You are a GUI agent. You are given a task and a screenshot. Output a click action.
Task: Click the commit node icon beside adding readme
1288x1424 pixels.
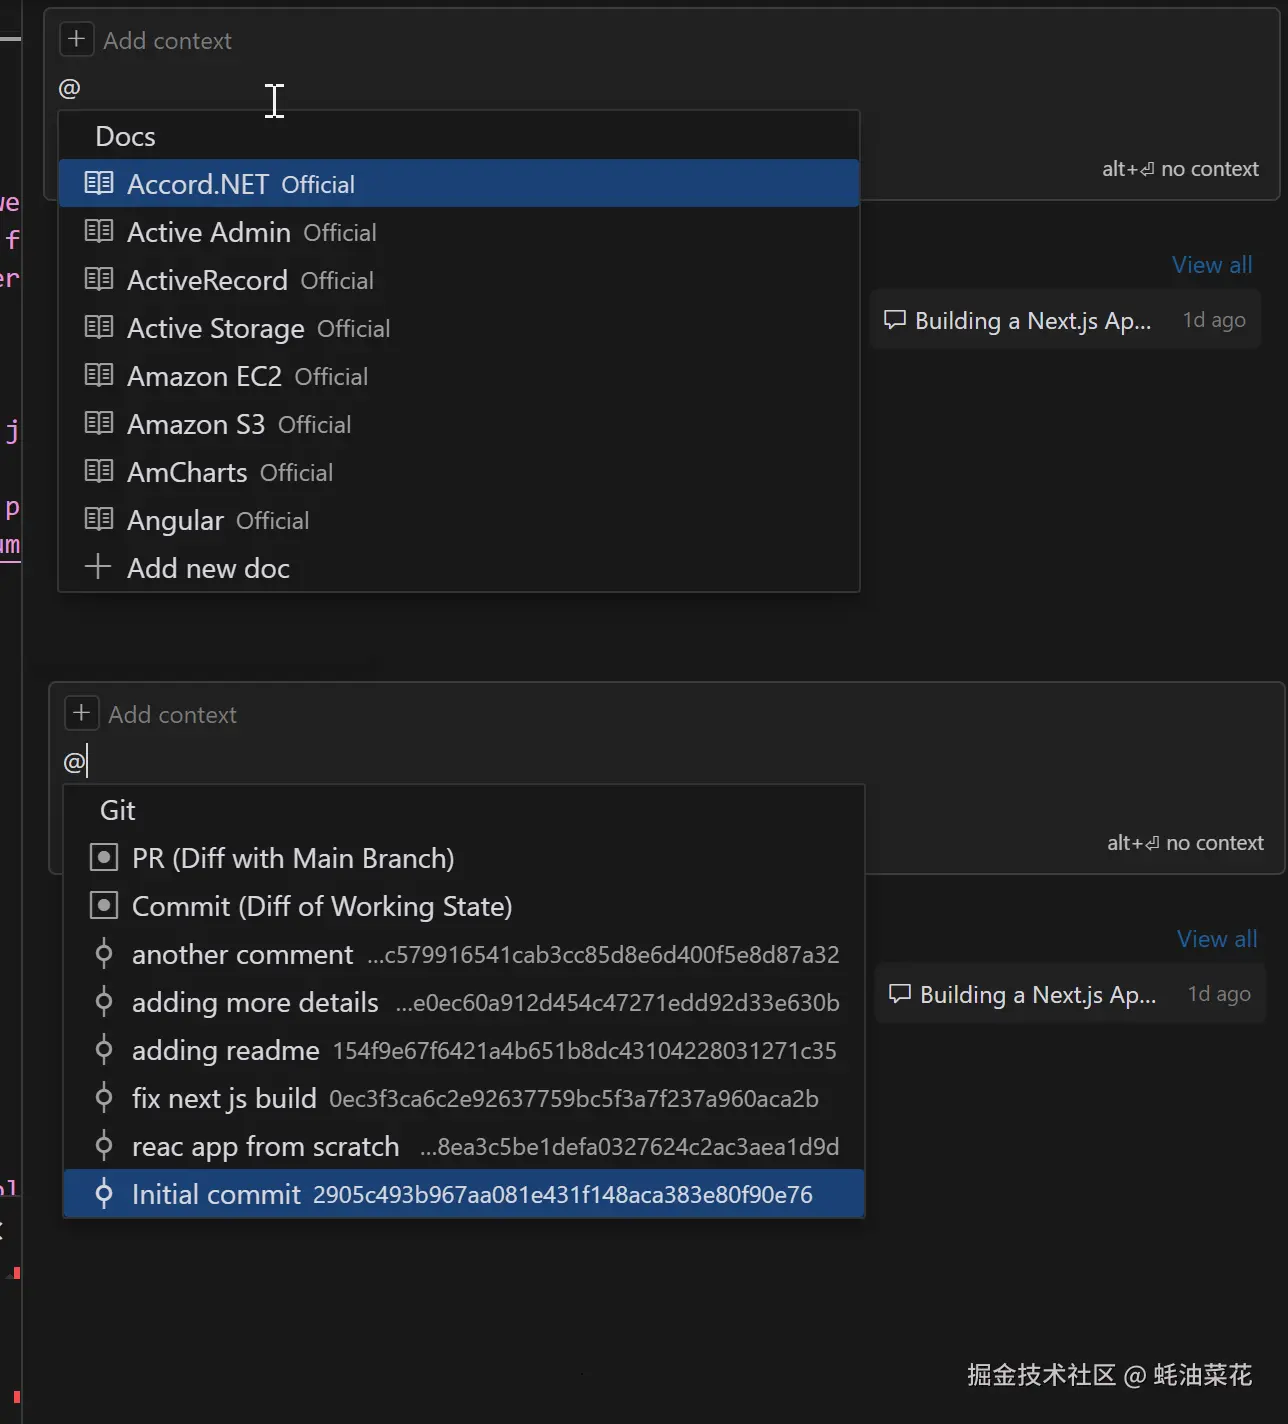tap(104, 1049)
